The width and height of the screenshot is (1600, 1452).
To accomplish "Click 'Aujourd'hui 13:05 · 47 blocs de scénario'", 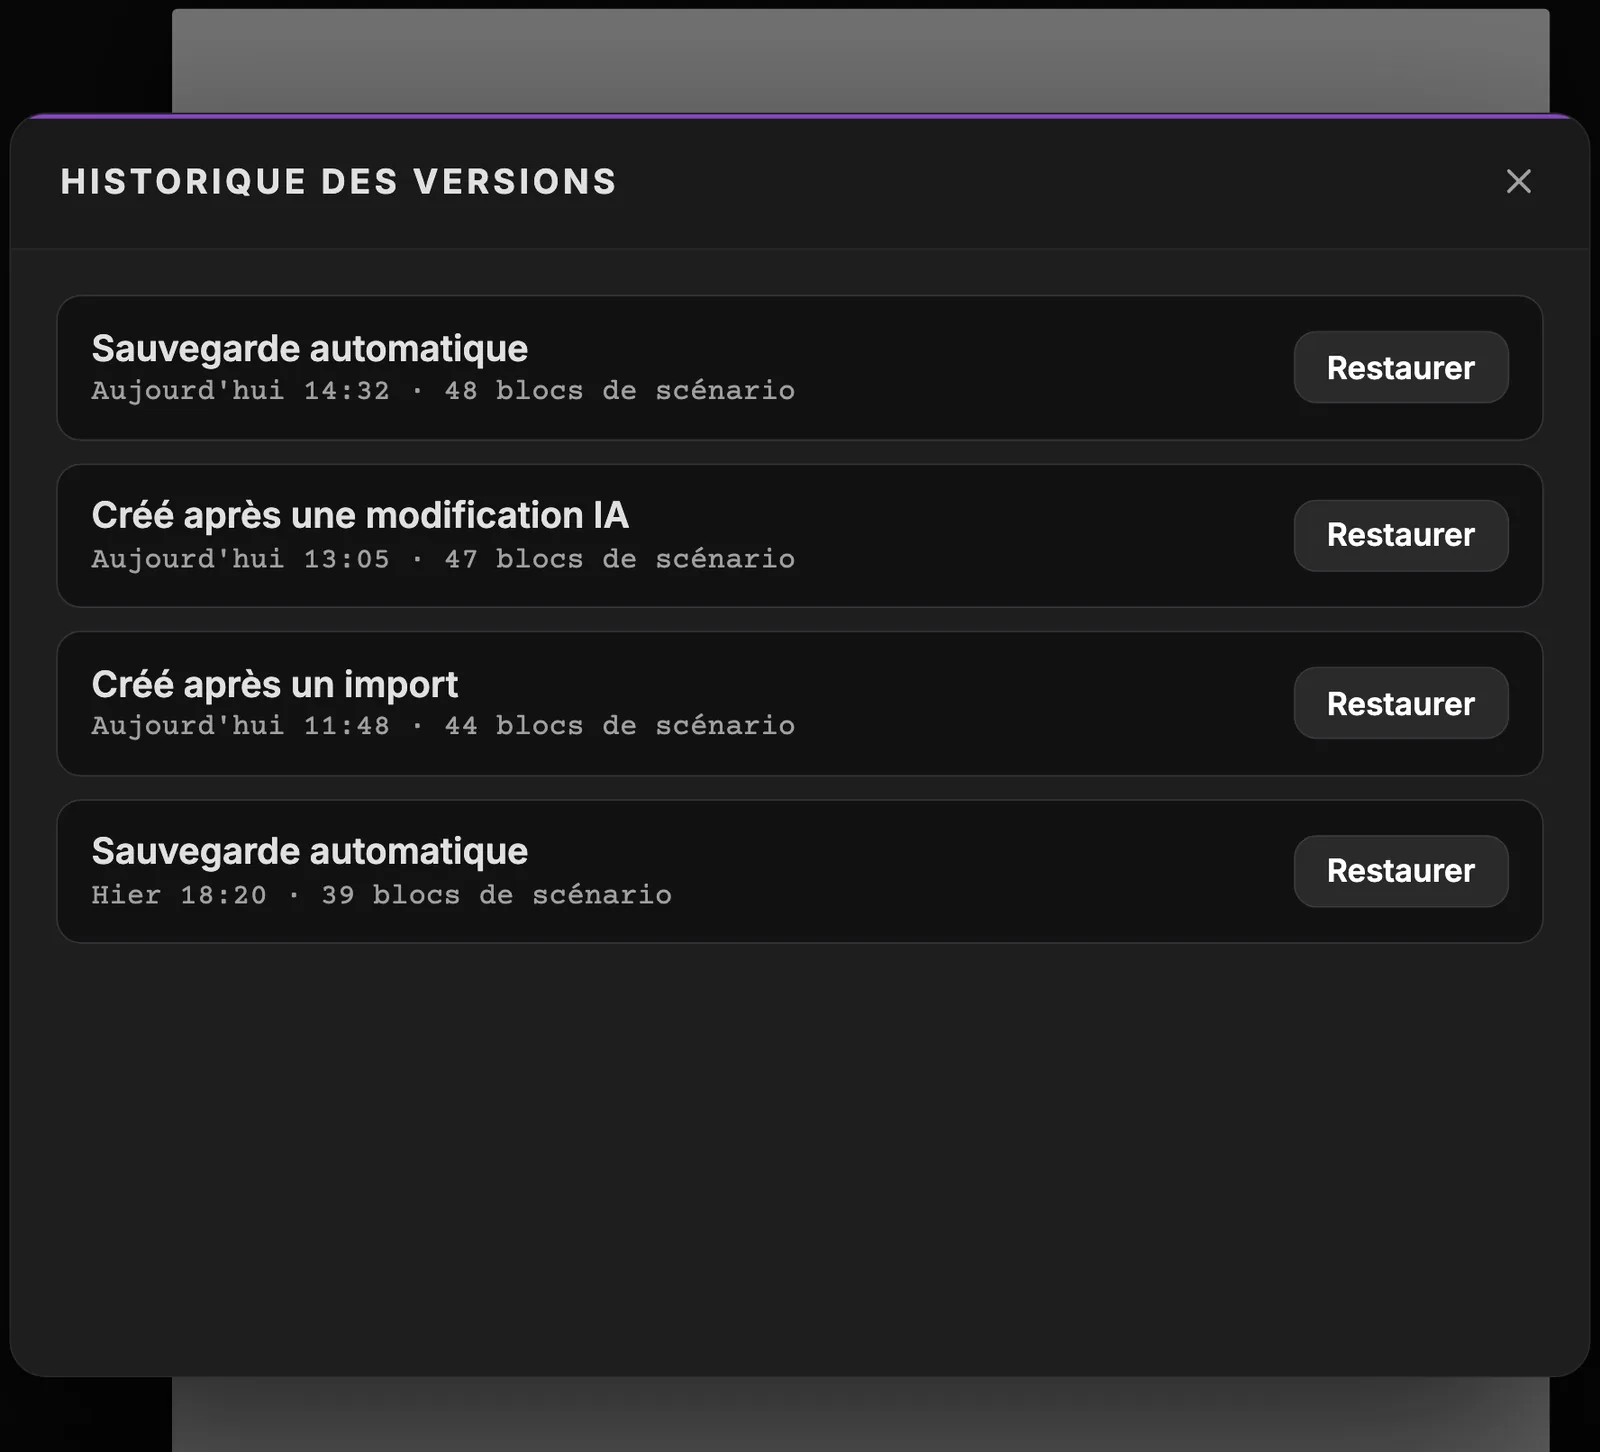I will [443, 559].
